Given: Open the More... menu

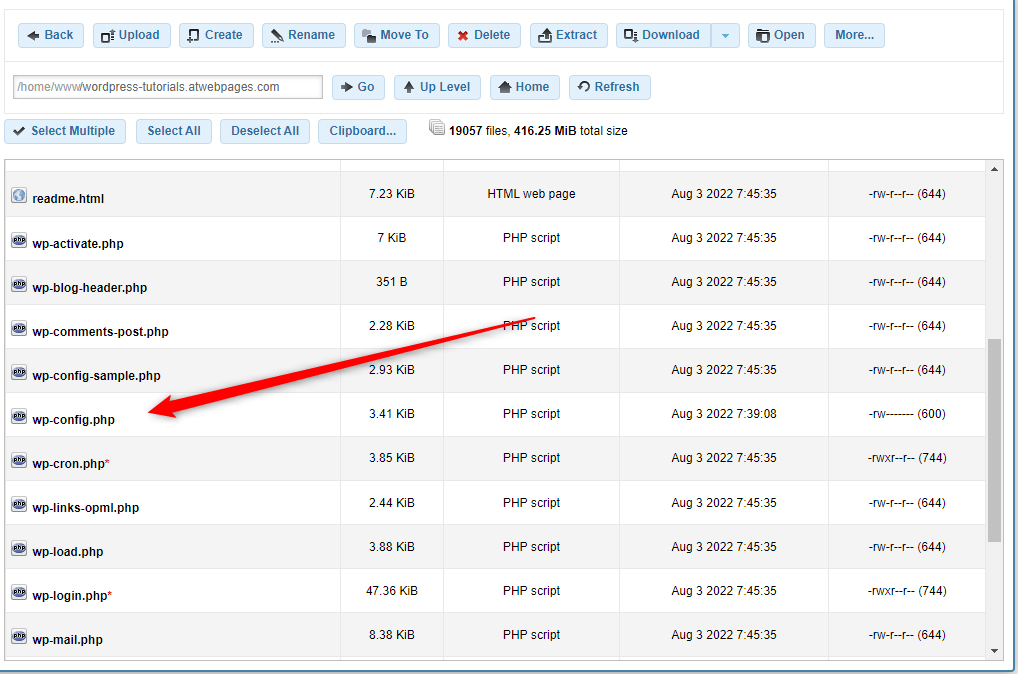Looking at the screenshot, I should 854,35.
